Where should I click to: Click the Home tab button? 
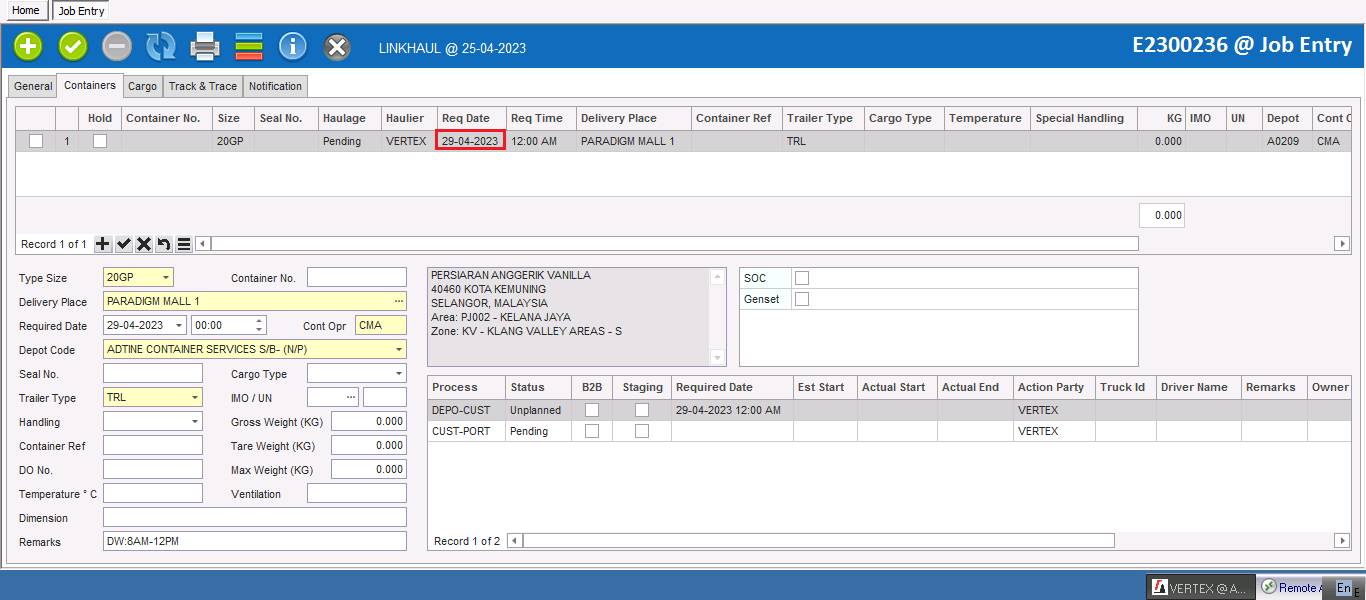click(x=26, y=10)
